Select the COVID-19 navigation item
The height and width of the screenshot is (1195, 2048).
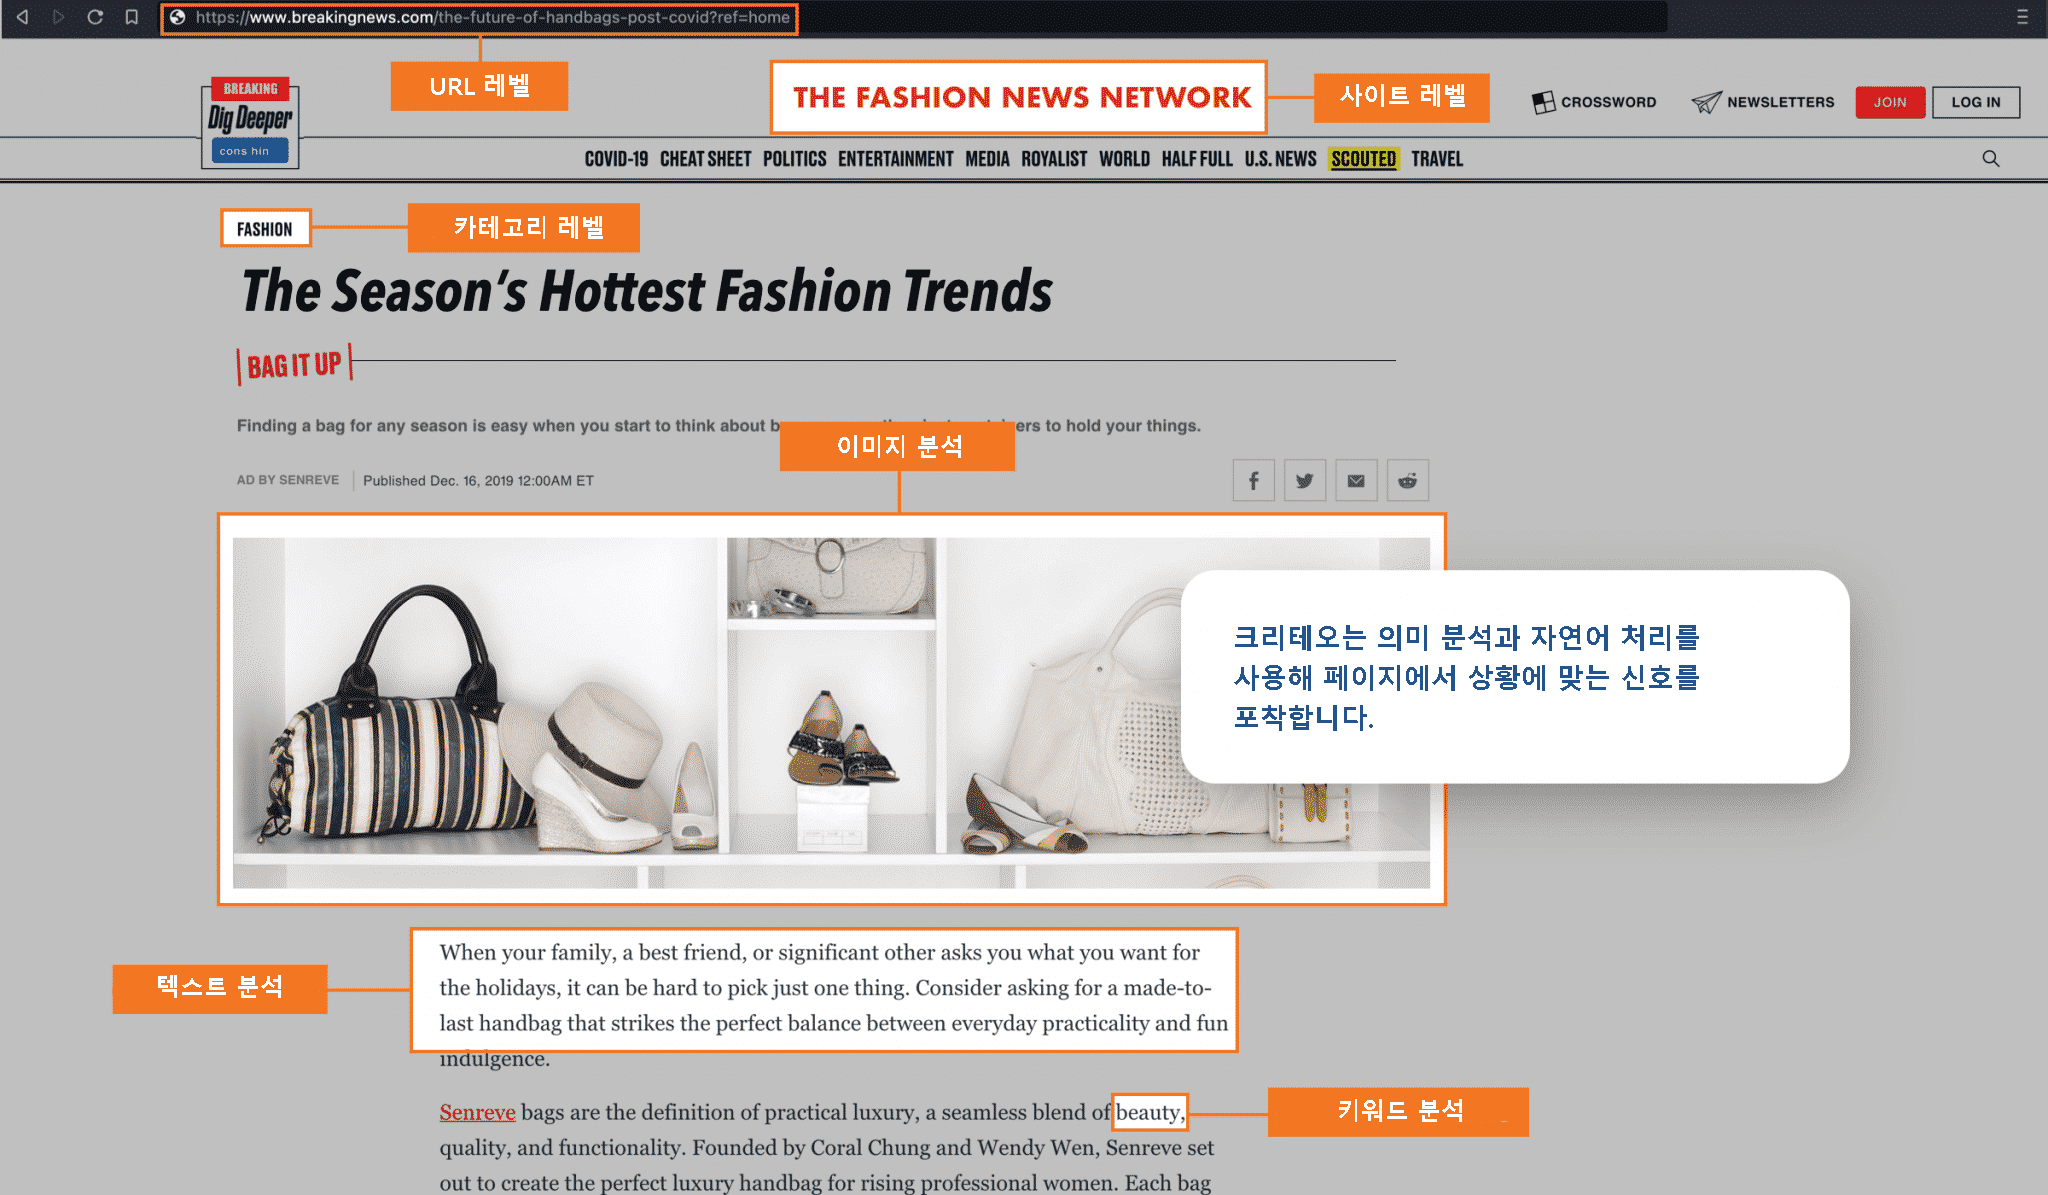point(616,159)
